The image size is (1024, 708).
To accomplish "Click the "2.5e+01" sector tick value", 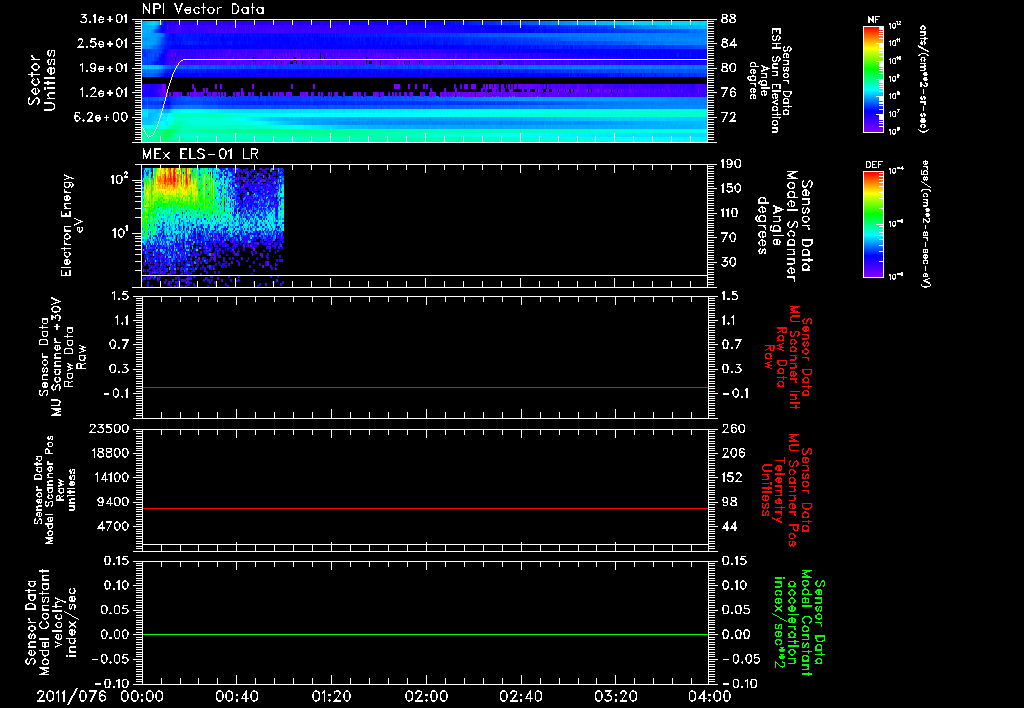I will [x=105, y=43].
